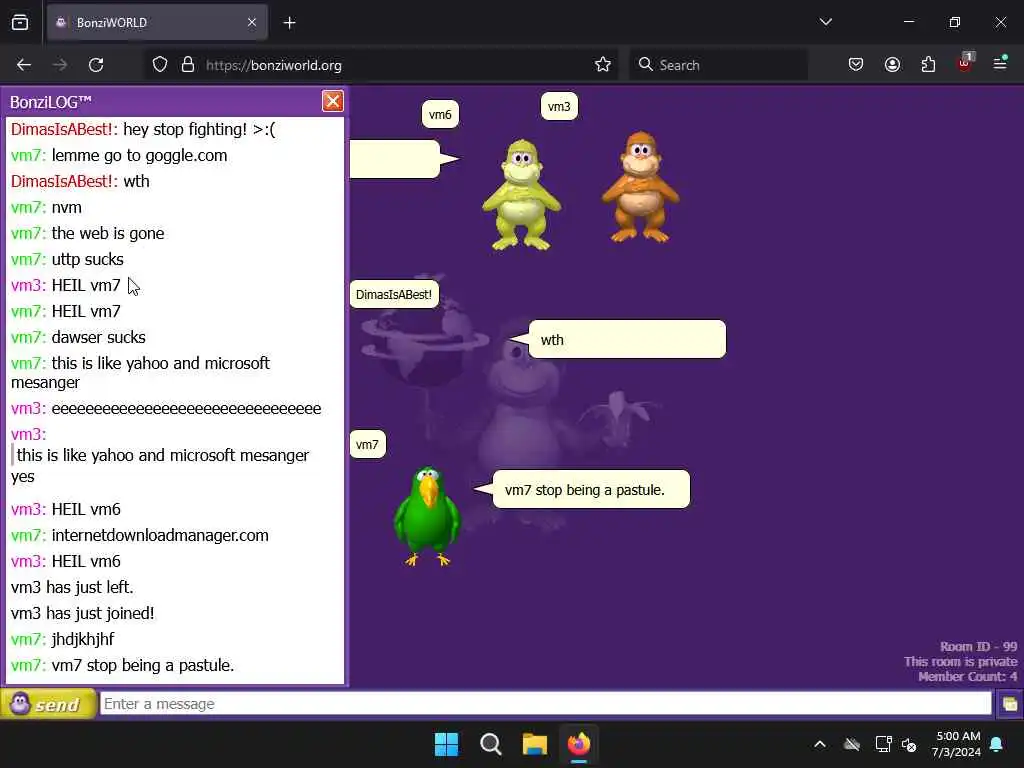Click the Firefox Search box
The width and height of the screenshot is (1024, 768).
(718, 65)
